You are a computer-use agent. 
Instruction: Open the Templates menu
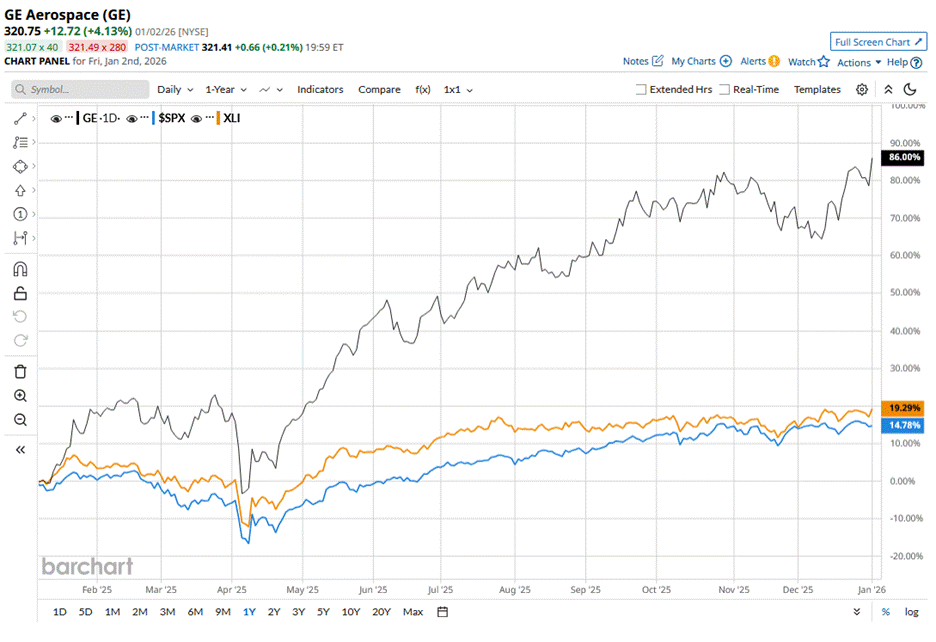[817, 90]
